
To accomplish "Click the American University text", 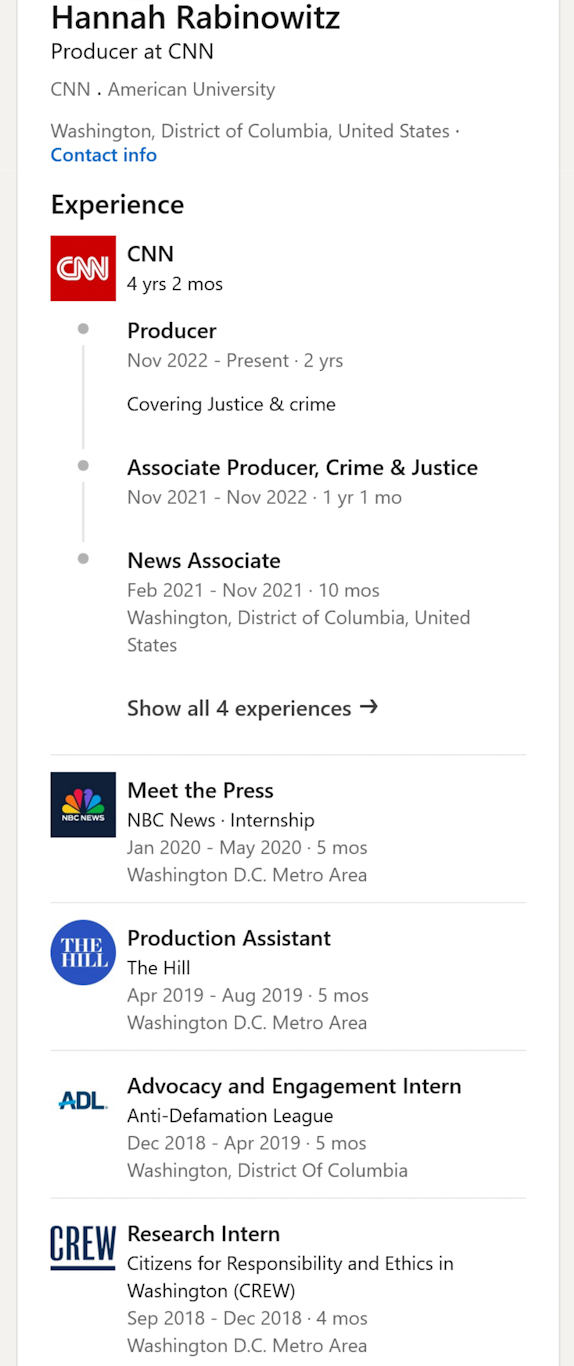I will pos(191,89).
